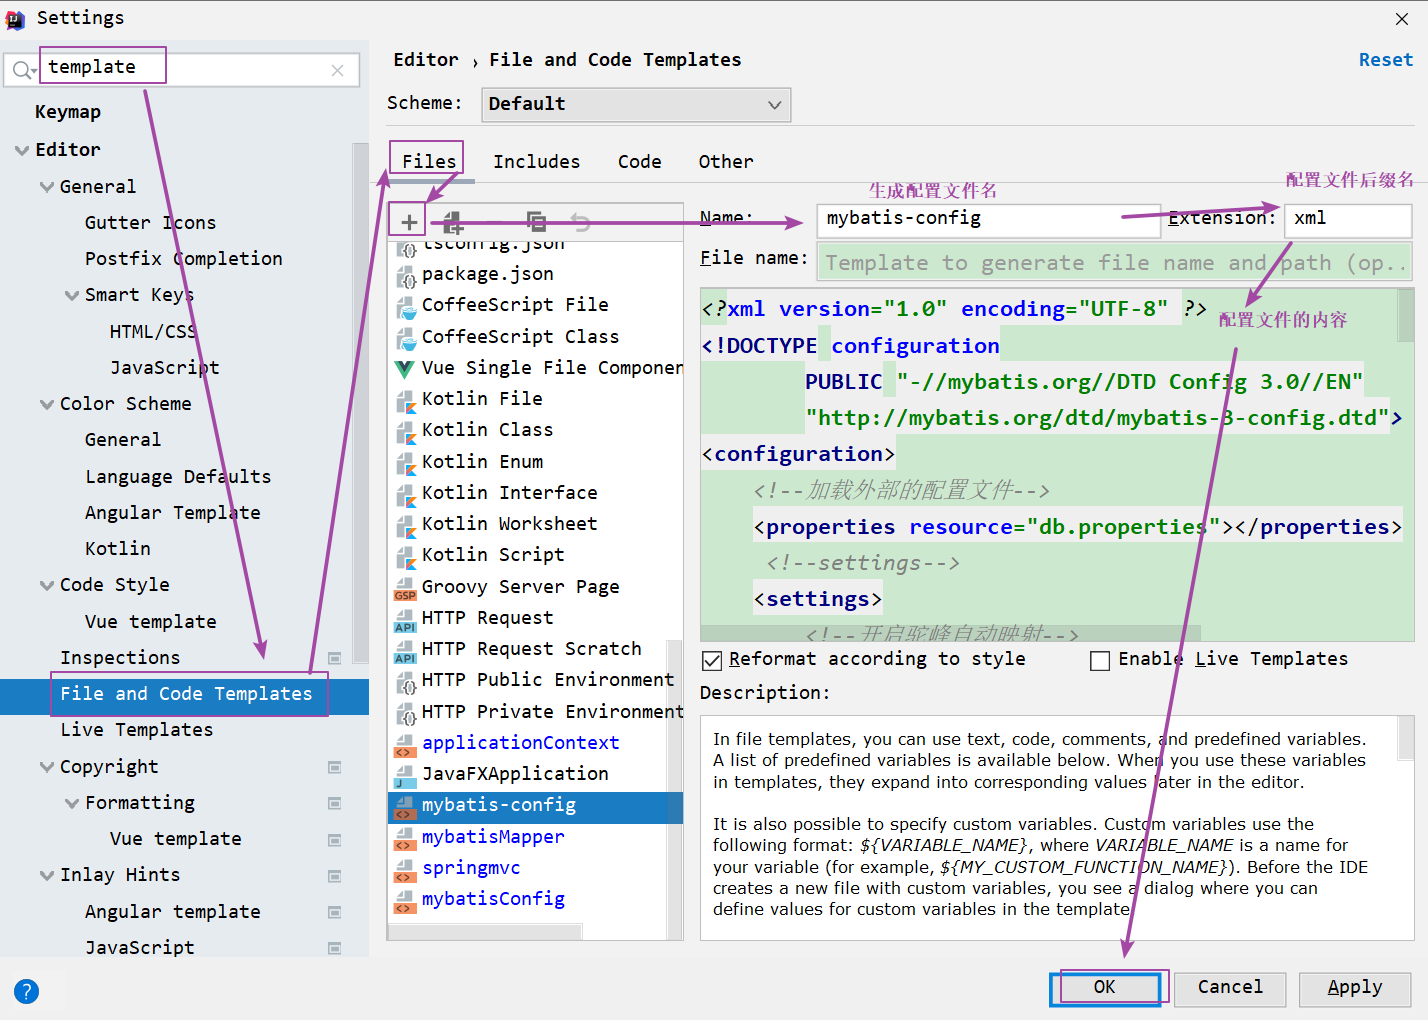The width and height of the screenshot is (1428, 1020).
Task: Click the template Name input field
Action: coord(988,219)
